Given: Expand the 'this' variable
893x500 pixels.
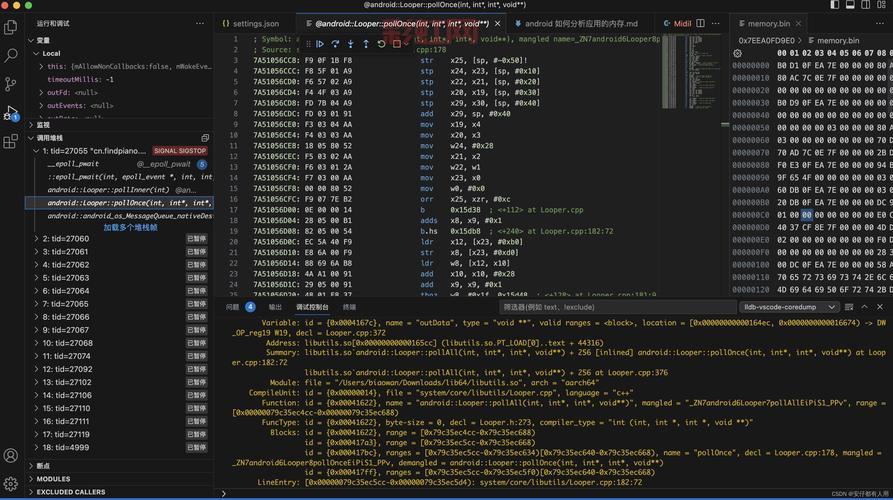Looking at the screenshot, I should coord(41,67).
